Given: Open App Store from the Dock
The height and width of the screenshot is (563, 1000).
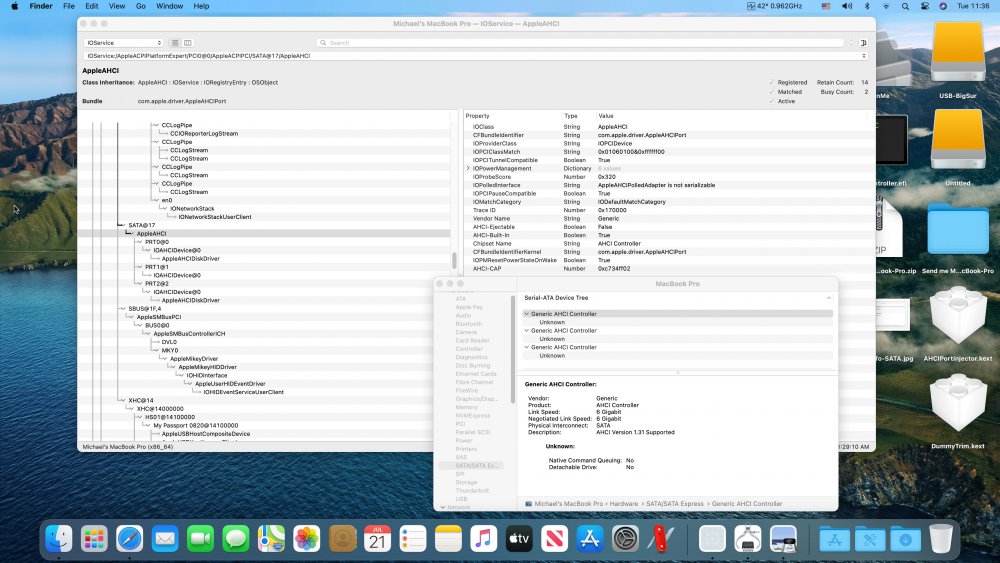Looking at the screenshot, I should pyautogui.click(x=590, y=539).
